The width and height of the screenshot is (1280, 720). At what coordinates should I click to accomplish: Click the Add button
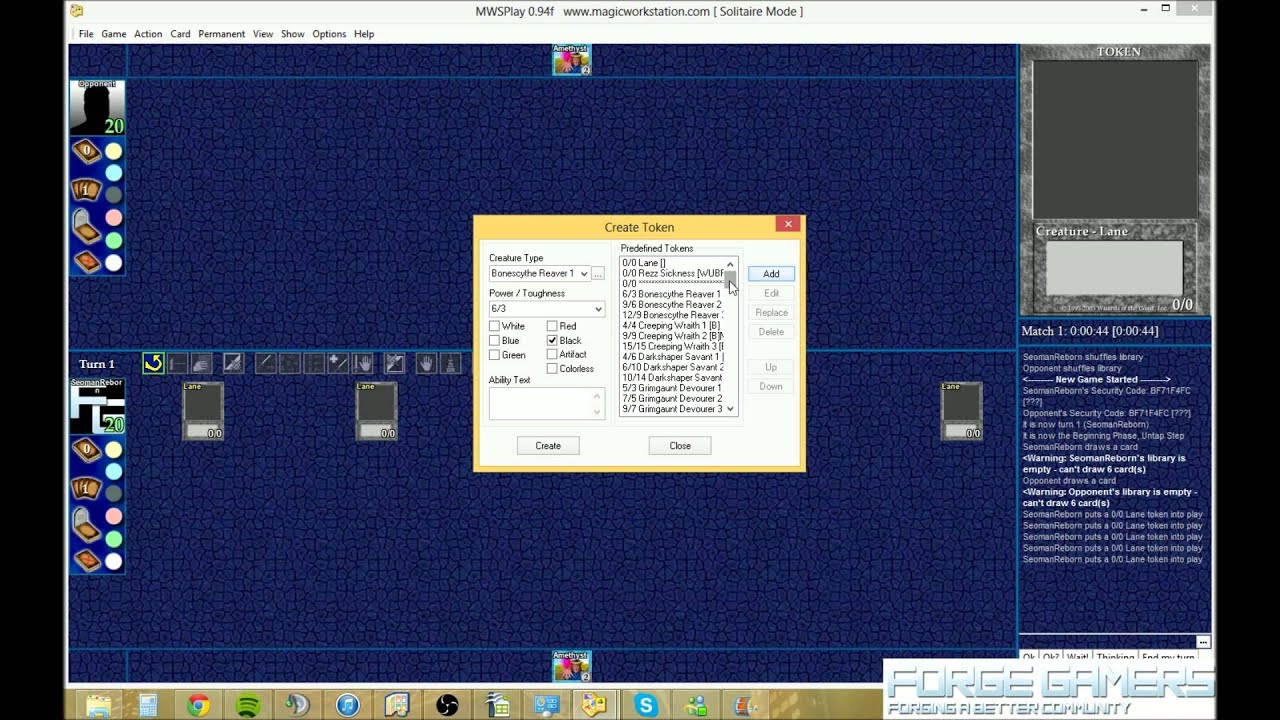[x=771, y=274]
